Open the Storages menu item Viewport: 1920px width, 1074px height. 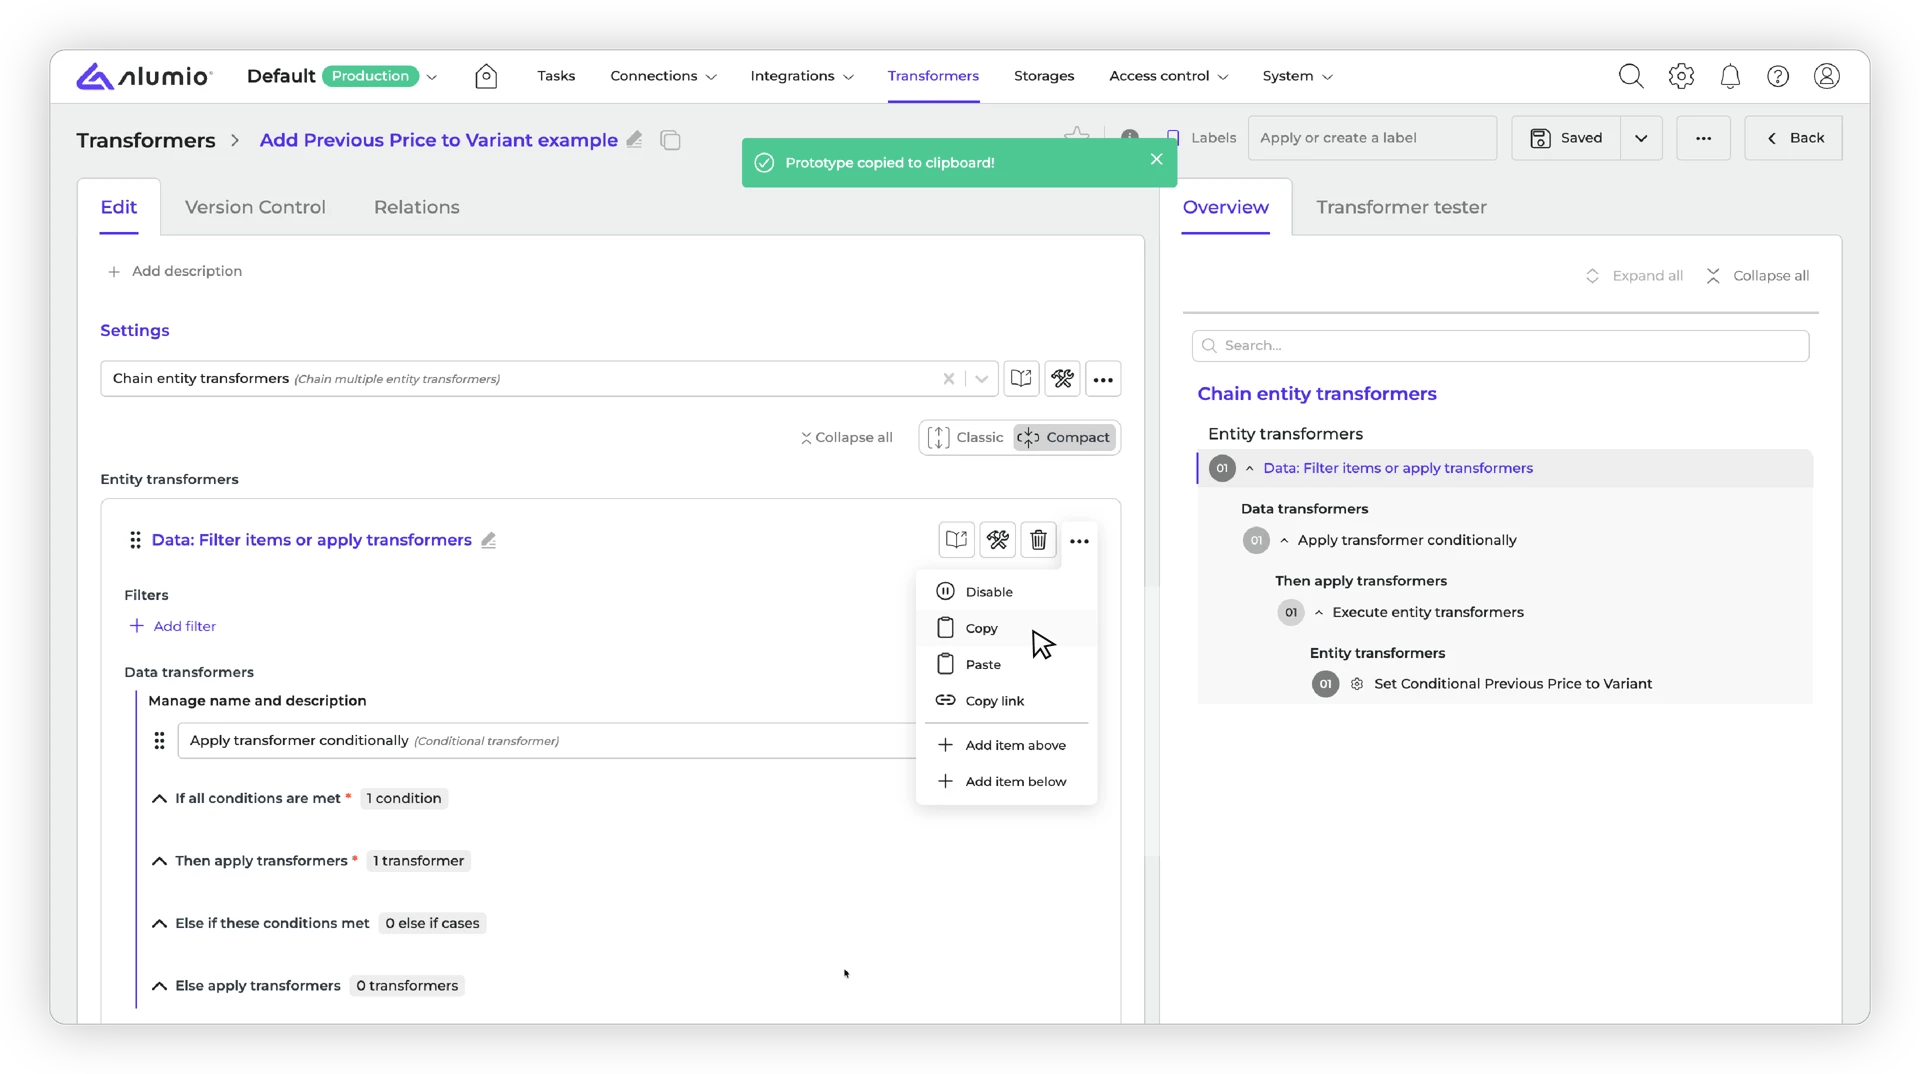point(1044,76)
